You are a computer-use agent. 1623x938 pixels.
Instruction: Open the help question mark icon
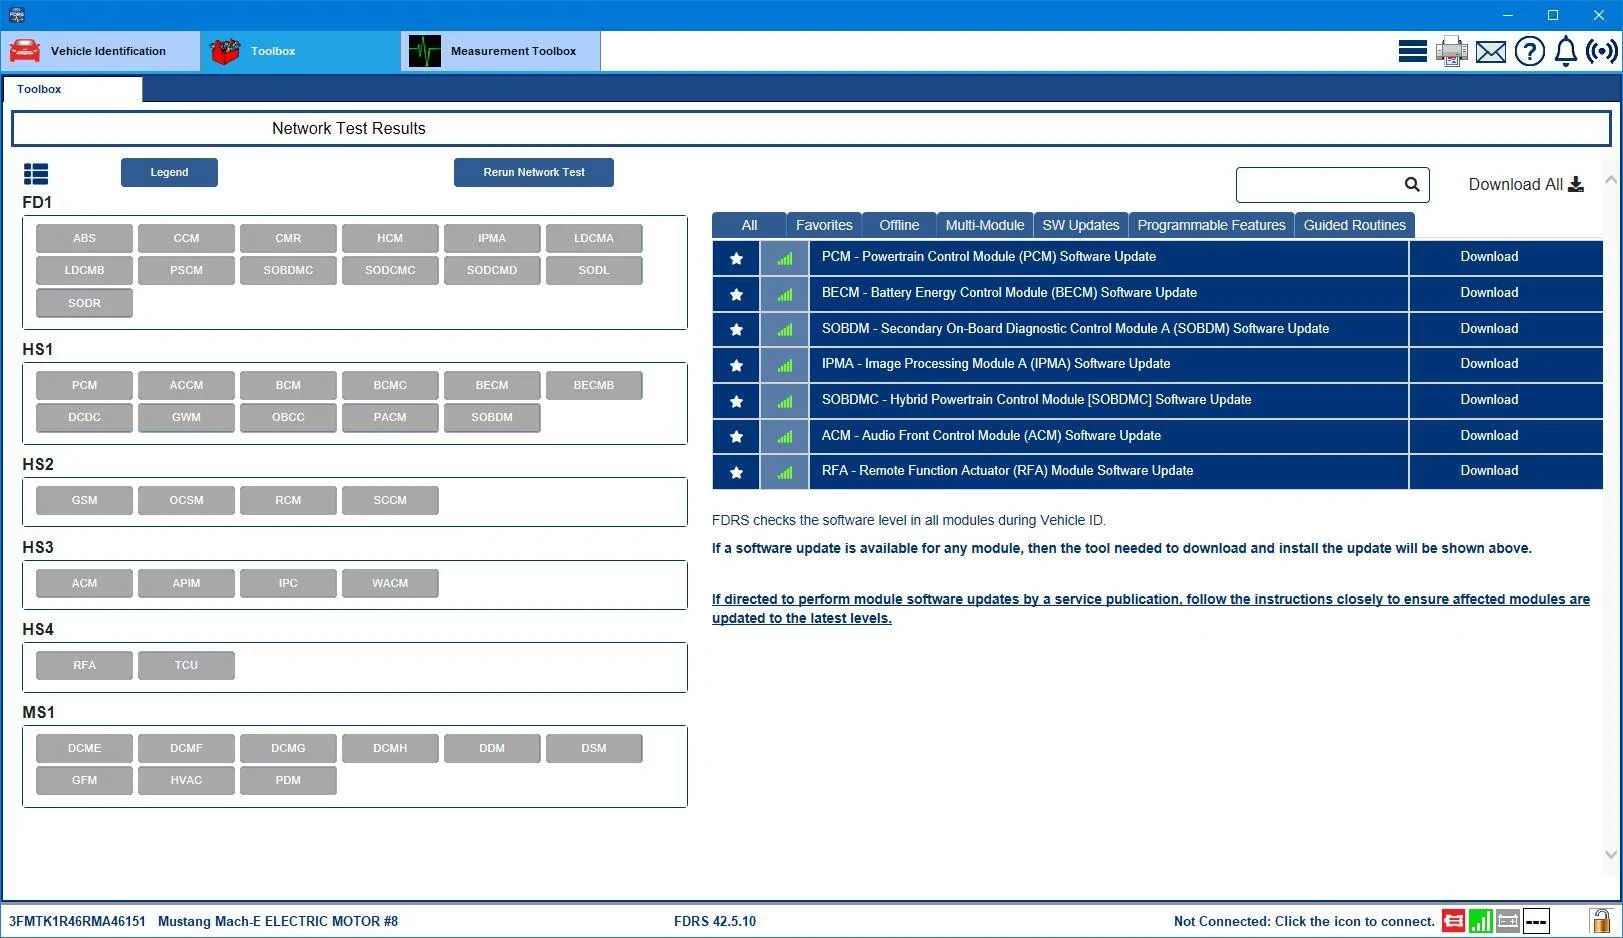point(1529,51)
